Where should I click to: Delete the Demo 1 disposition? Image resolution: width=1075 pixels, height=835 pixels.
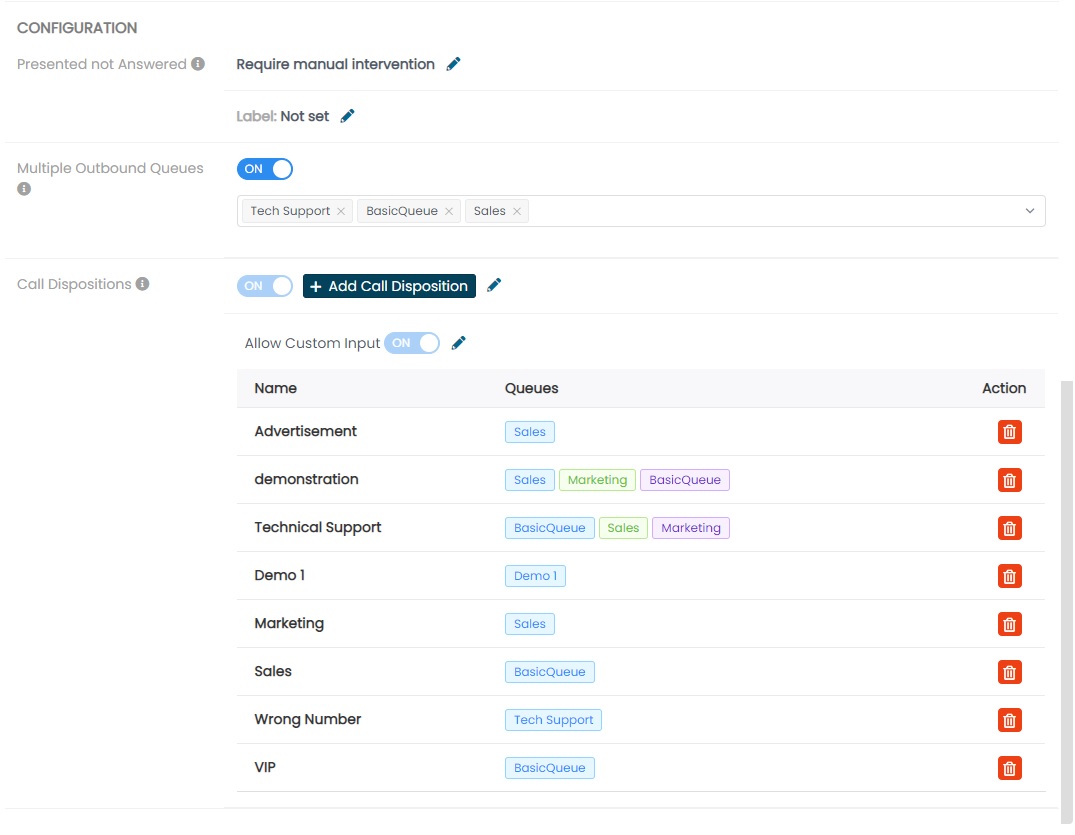pyautogui.click(x=1009, y=576)
